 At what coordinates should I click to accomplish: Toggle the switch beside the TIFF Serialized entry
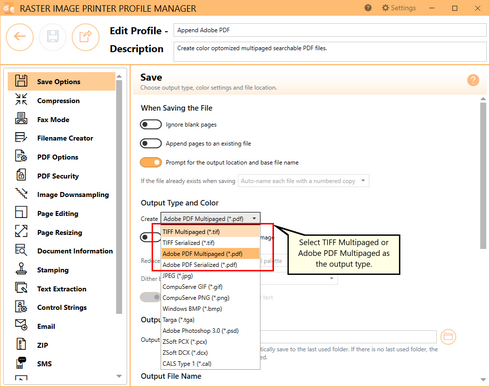[150, 237]
